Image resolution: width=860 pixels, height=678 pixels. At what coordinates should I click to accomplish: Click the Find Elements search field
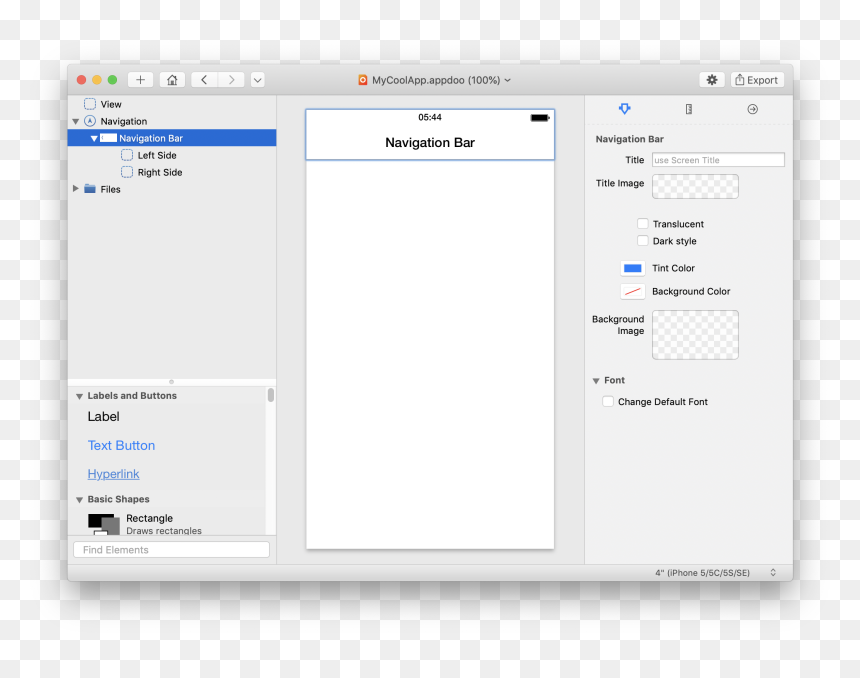[172, 550]
